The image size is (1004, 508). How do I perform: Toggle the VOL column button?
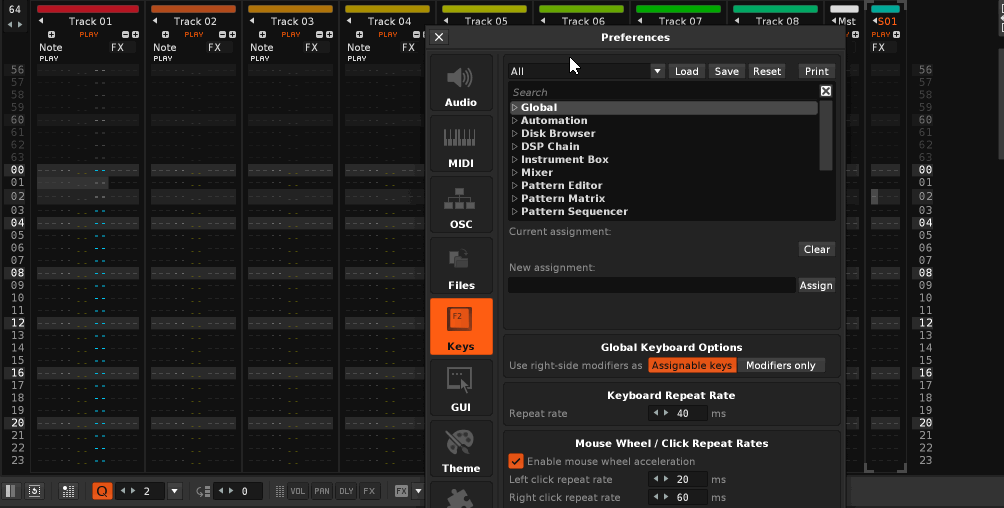(x=298, y=491)
